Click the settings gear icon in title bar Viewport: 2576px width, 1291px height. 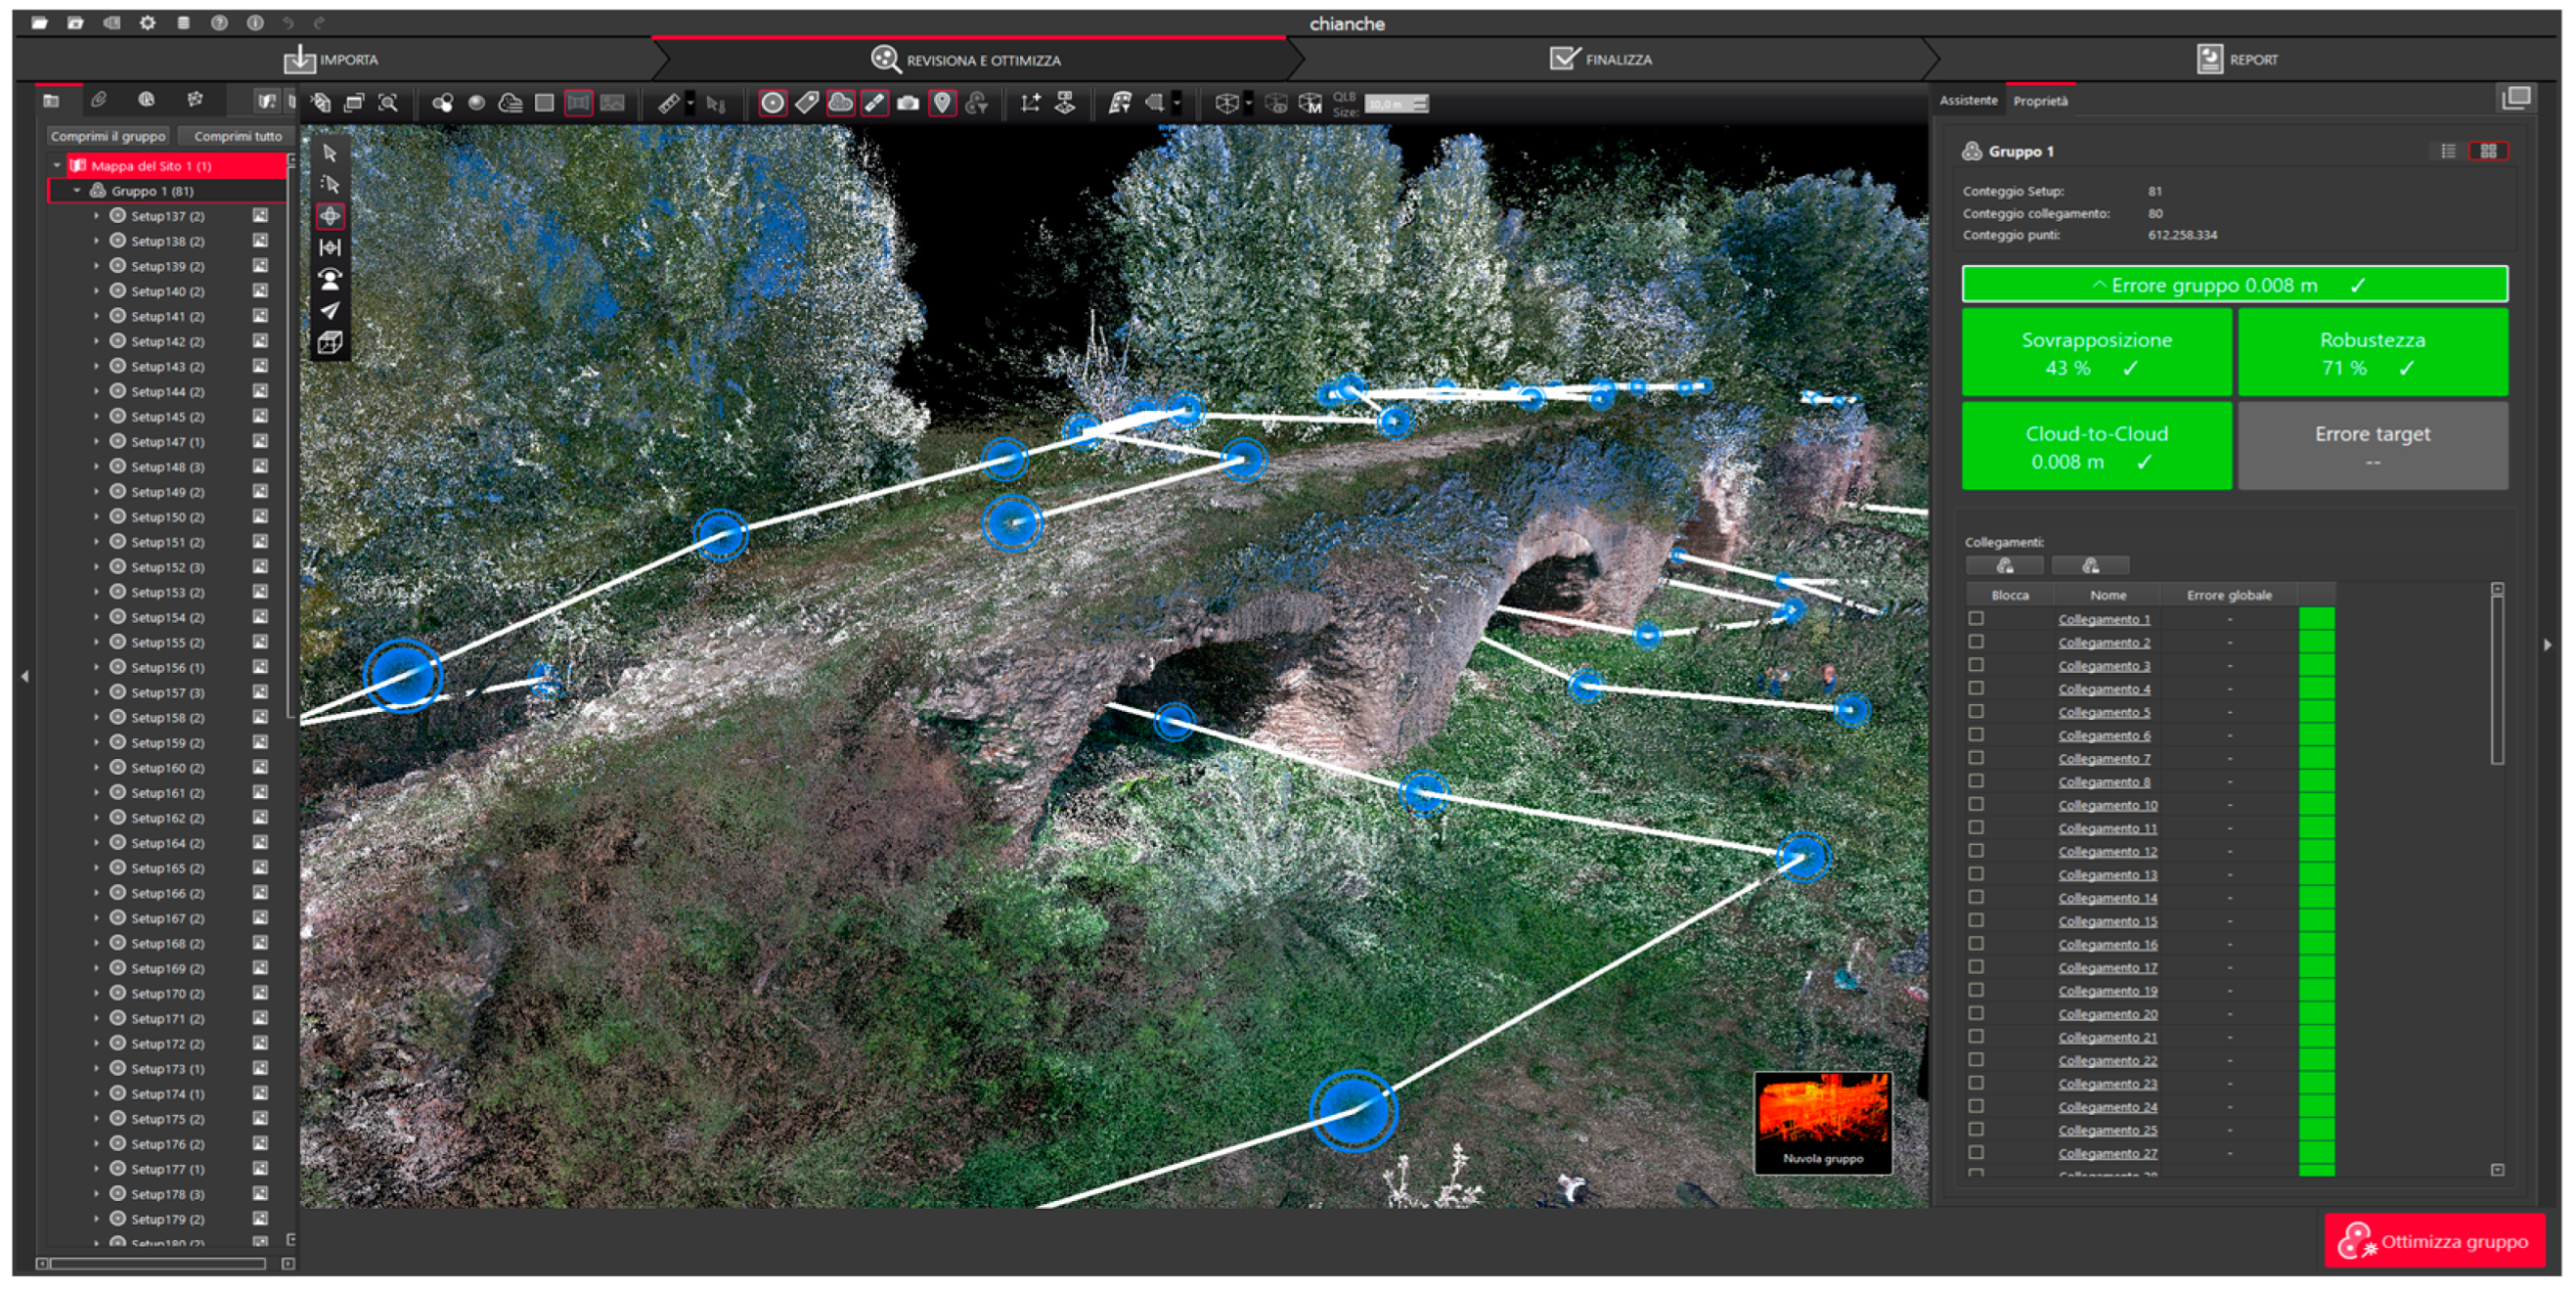147,22
